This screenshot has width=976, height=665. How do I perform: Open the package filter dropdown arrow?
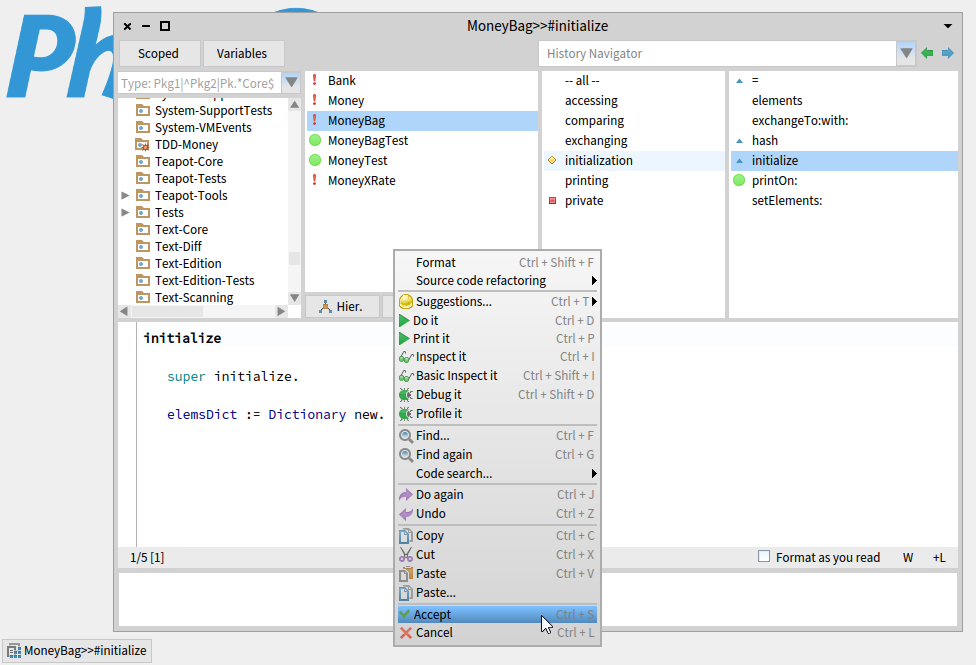[x=291, y=83]
